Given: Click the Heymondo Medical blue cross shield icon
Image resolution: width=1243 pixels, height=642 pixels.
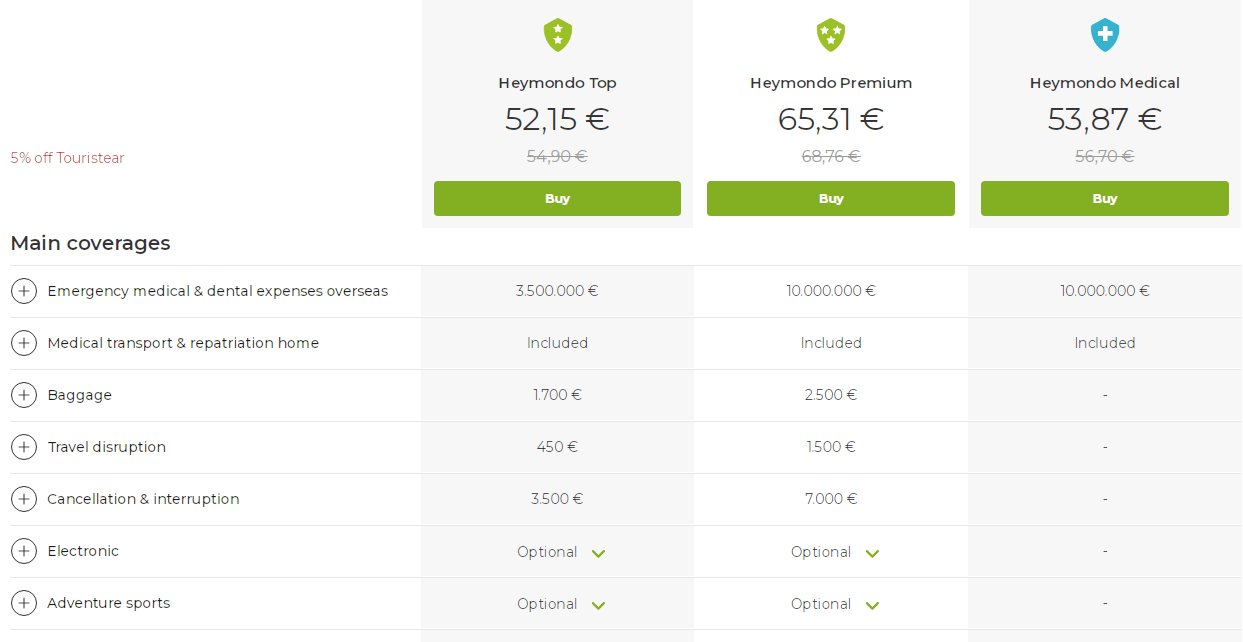Looking at the screenshot, I should click(1105, 35).
